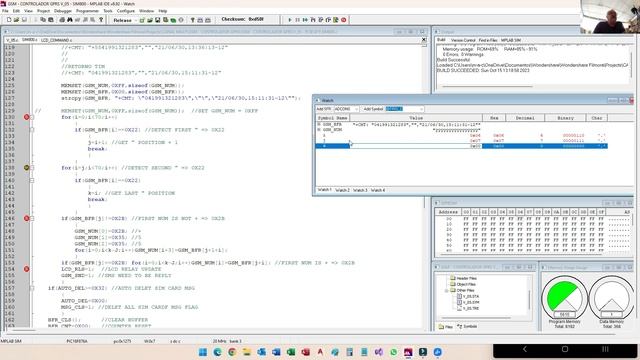
Task: Switch to the Watch 2 tab
Action: tap(342, 190)
